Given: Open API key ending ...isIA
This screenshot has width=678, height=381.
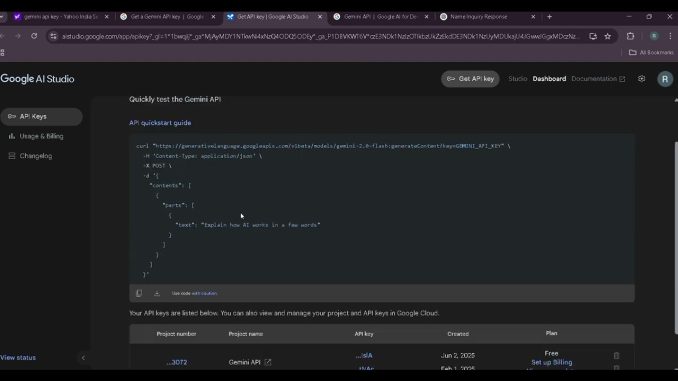Looking at the screenshot, I should (364, 355).
